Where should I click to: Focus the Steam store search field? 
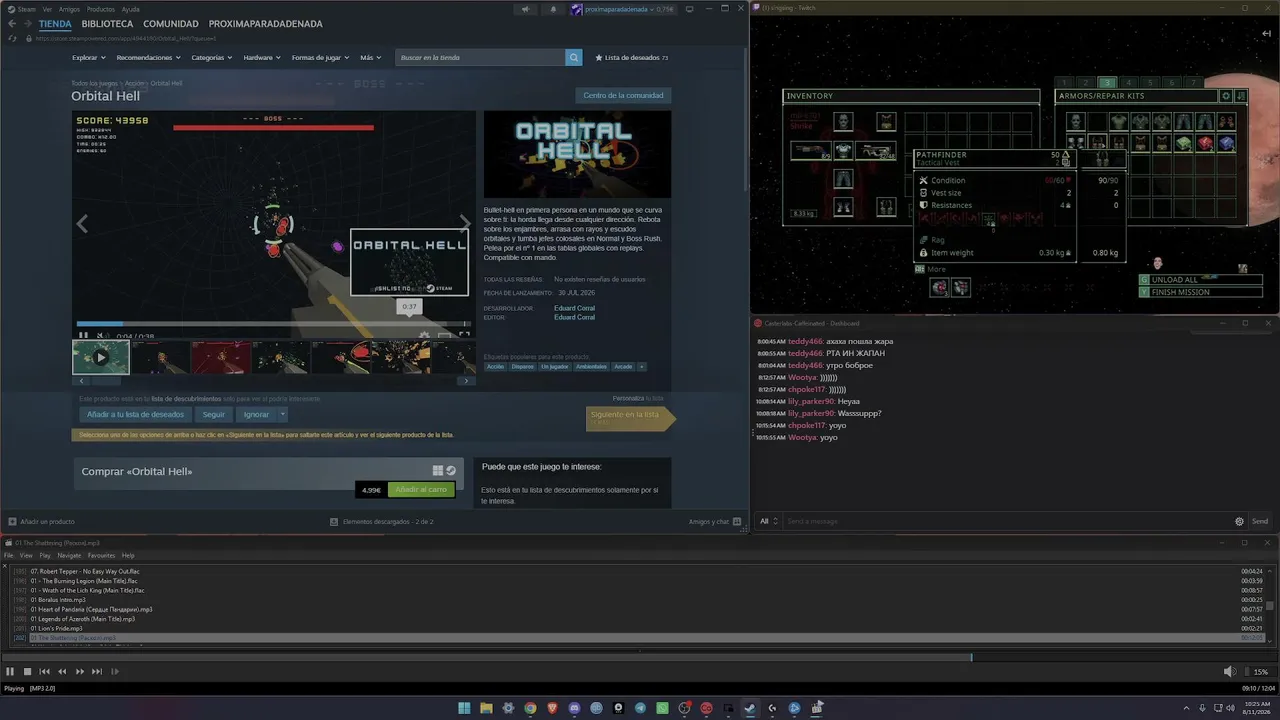(x=481, y=58)
